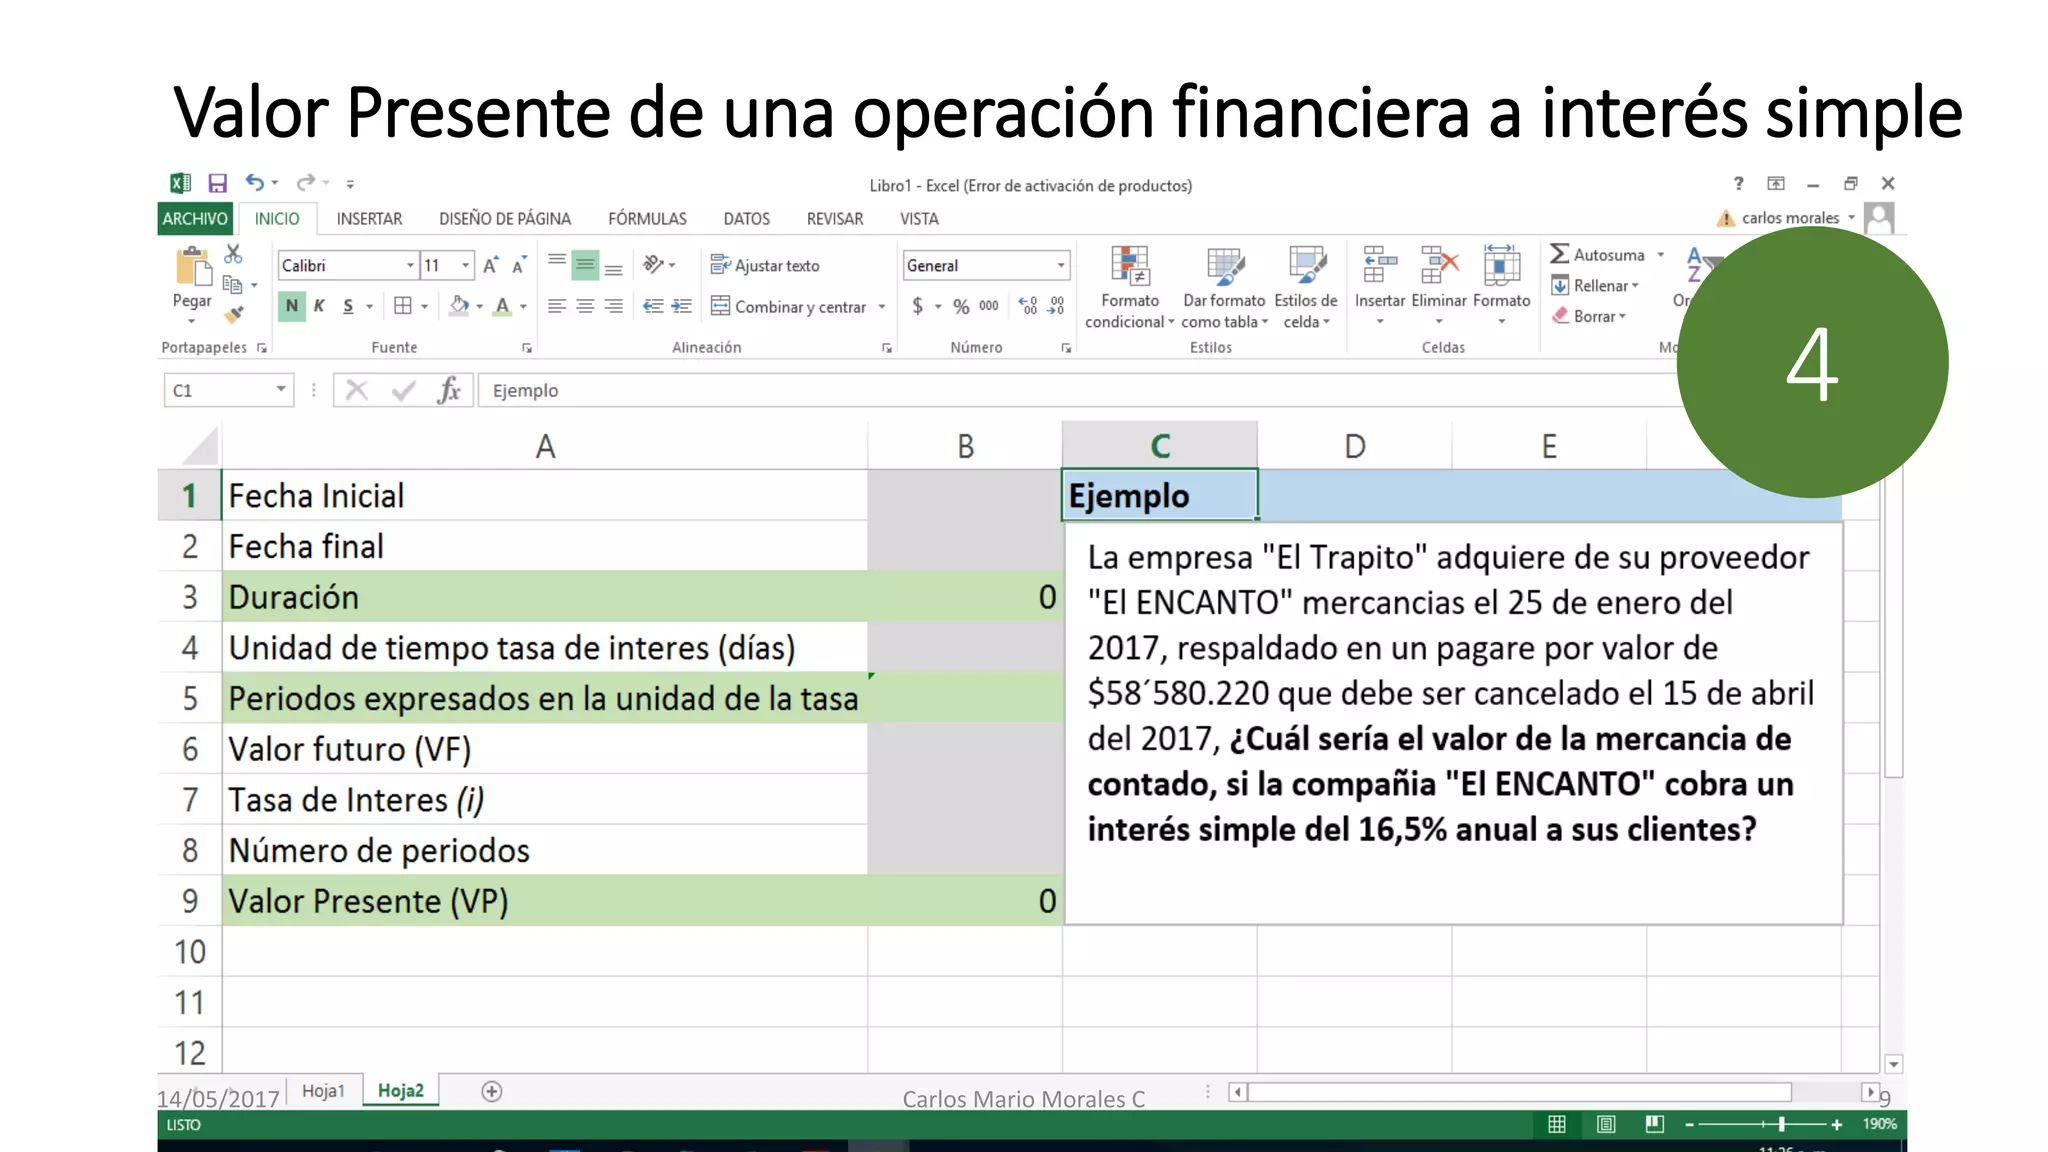Decrease decimal places
This screenshot has height=1152, width=2048.
pyautogui.click(x=1056, y=306)
